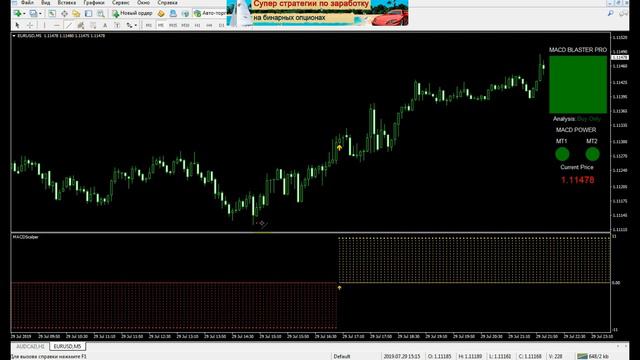Switch to H1 timeframe
The width and height of the screenshot is (640, 360).
[198, 25]
